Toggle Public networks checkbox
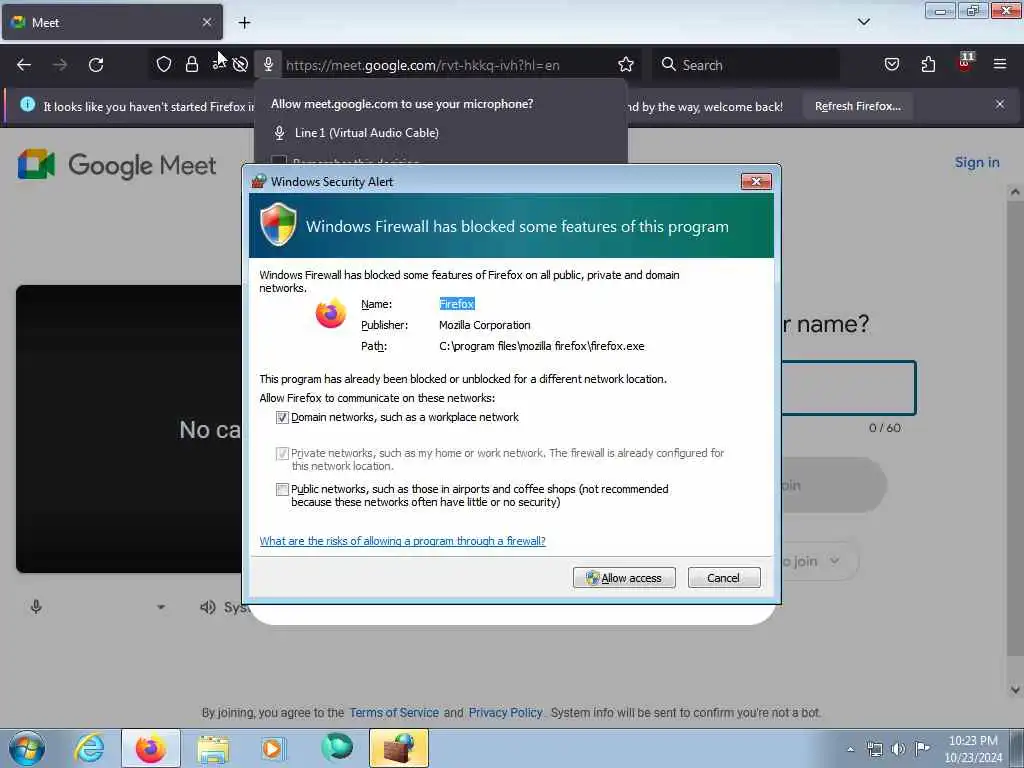This screenshot has width=1024, height=768. point(282,489)
